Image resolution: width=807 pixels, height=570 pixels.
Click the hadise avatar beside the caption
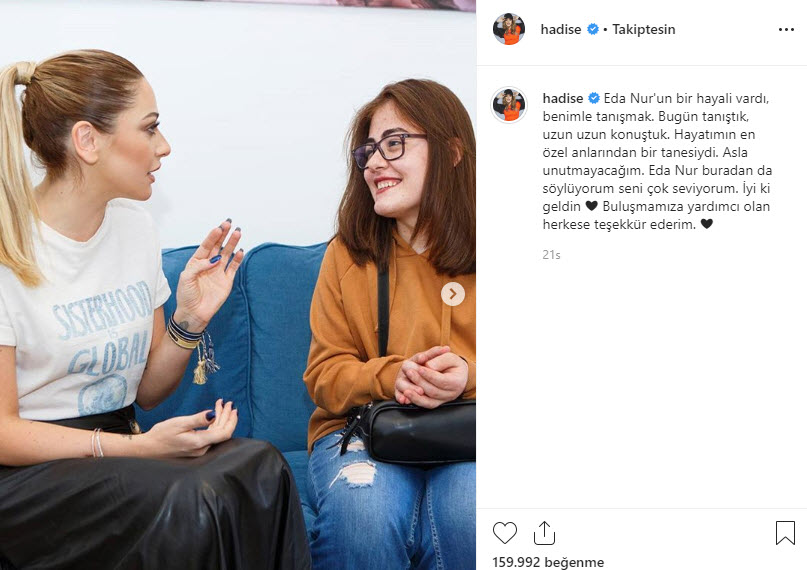pos(510,104)
